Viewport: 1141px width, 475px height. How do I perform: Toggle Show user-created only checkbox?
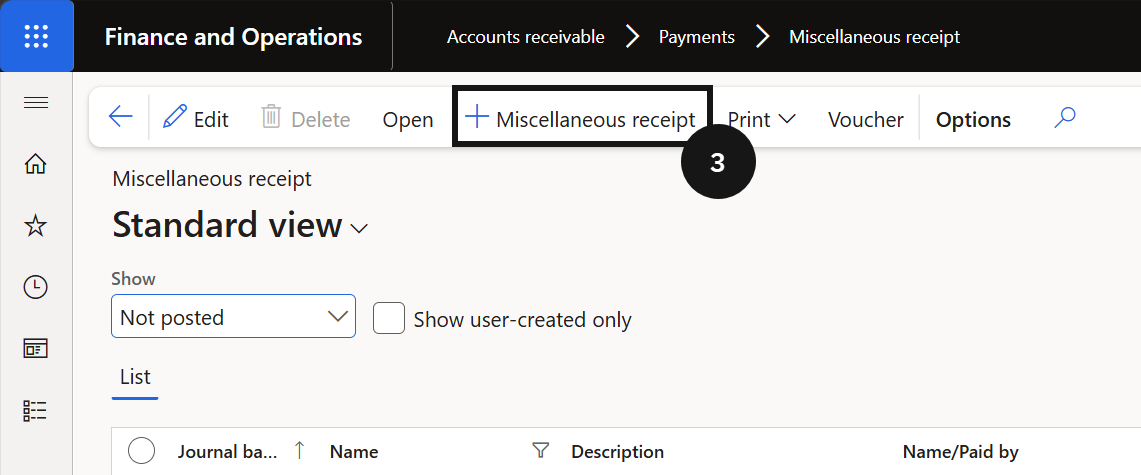389,319
